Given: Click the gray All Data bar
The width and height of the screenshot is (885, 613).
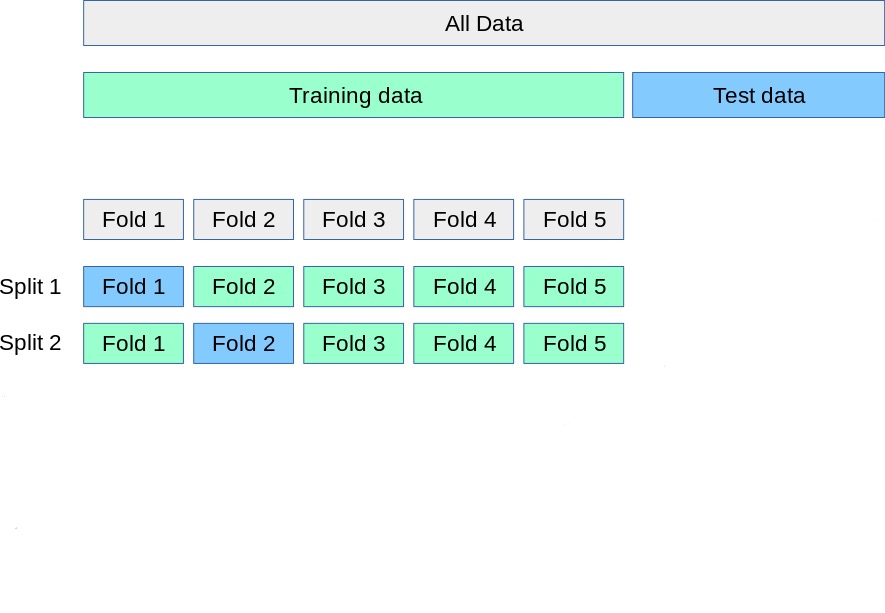Looking at the screenshot, I should tap(483, 24).
